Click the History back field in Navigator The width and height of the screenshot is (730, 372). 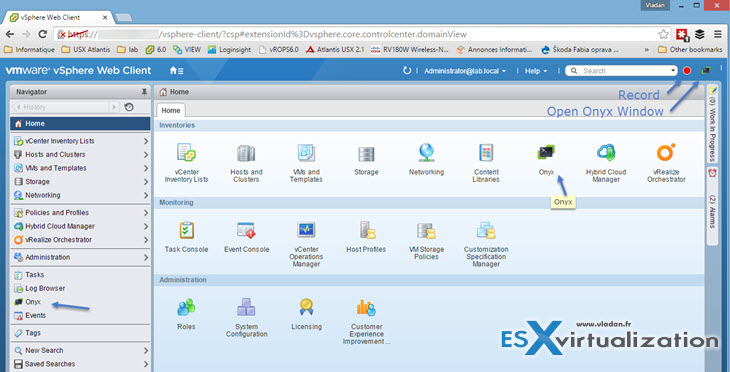tap(61, 107)
